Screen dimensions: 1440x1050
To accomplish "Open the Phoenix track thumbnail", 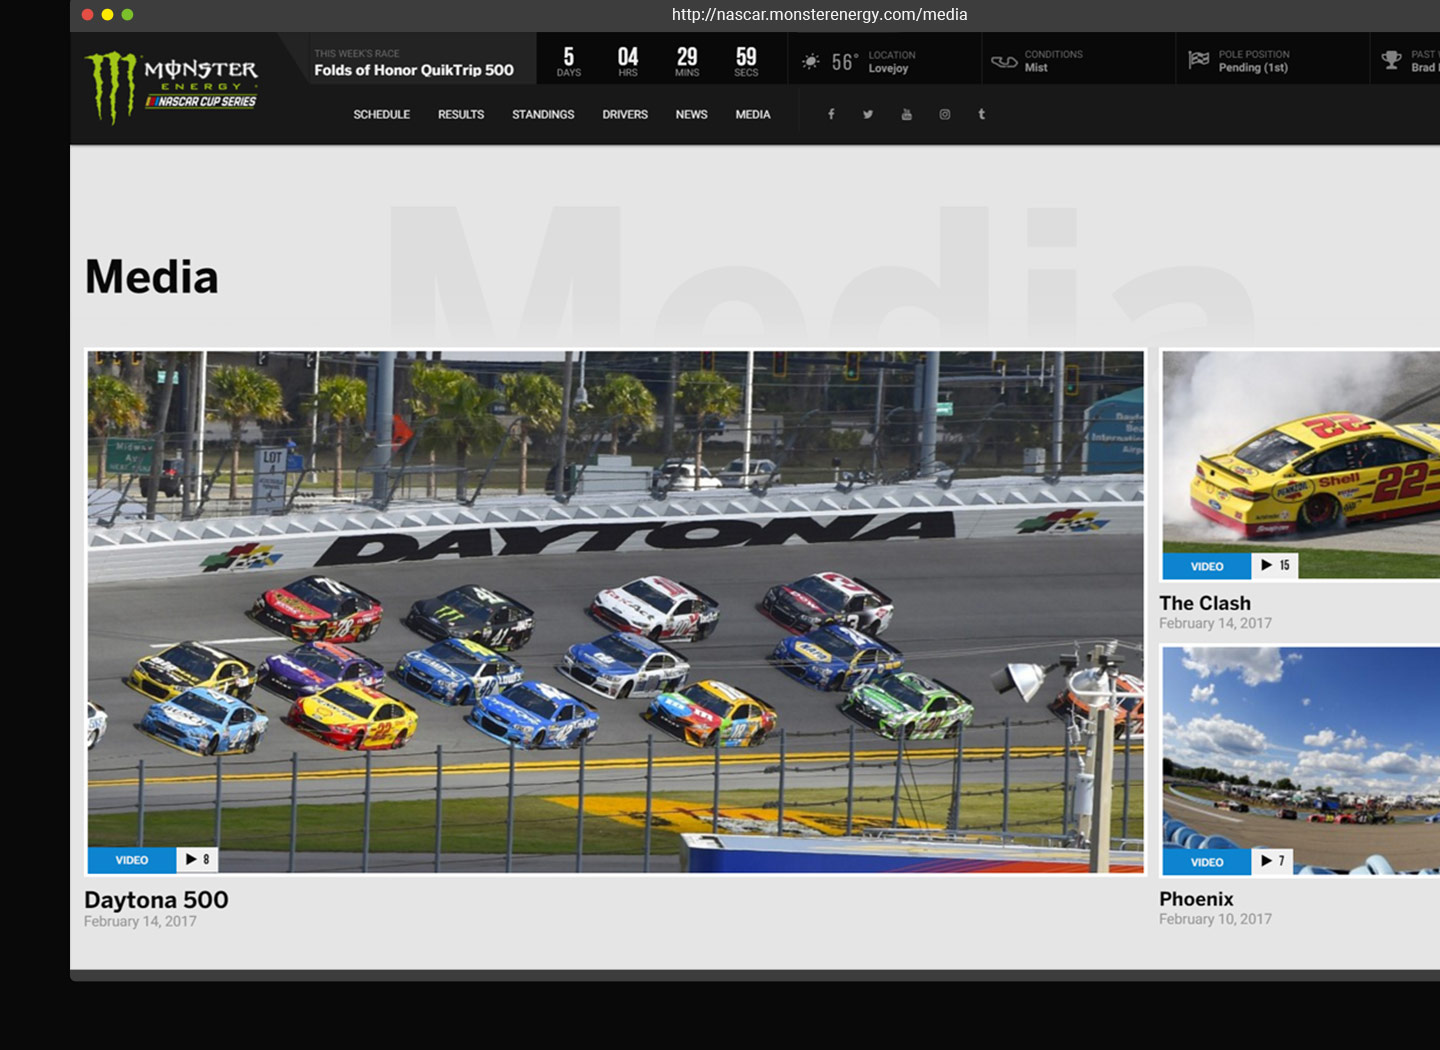I will point(1300,761).
